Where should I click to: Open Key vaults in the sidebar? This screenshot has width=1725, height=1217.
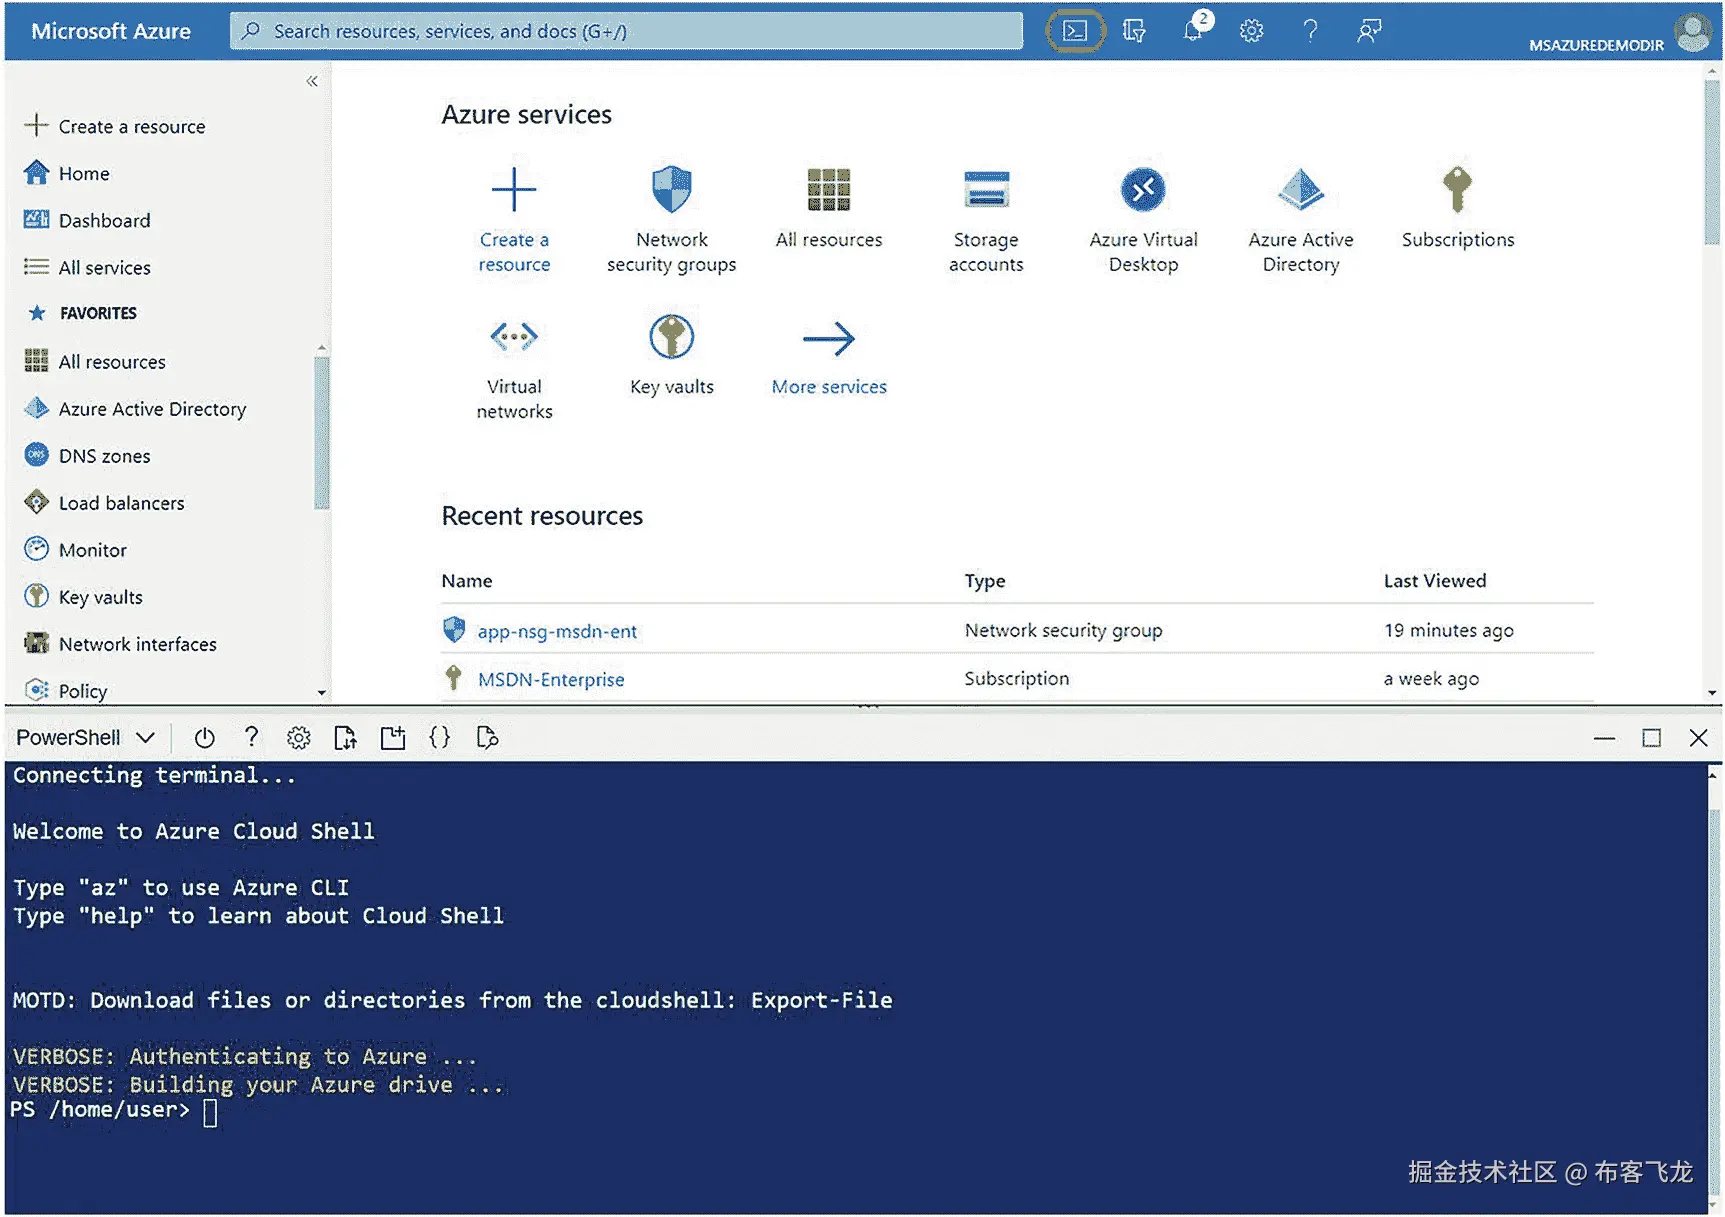tap(83, 596)
